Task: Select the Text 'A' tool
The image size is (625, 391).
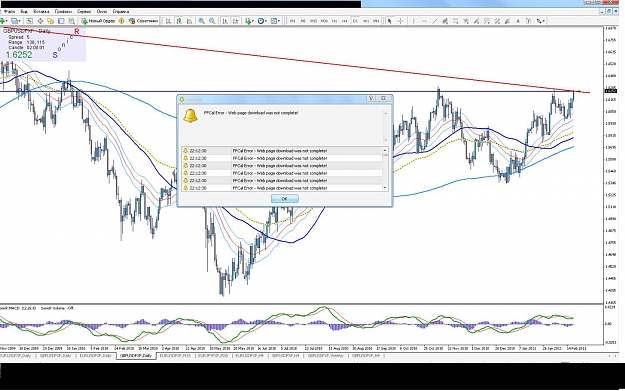Action: (518, 21)
